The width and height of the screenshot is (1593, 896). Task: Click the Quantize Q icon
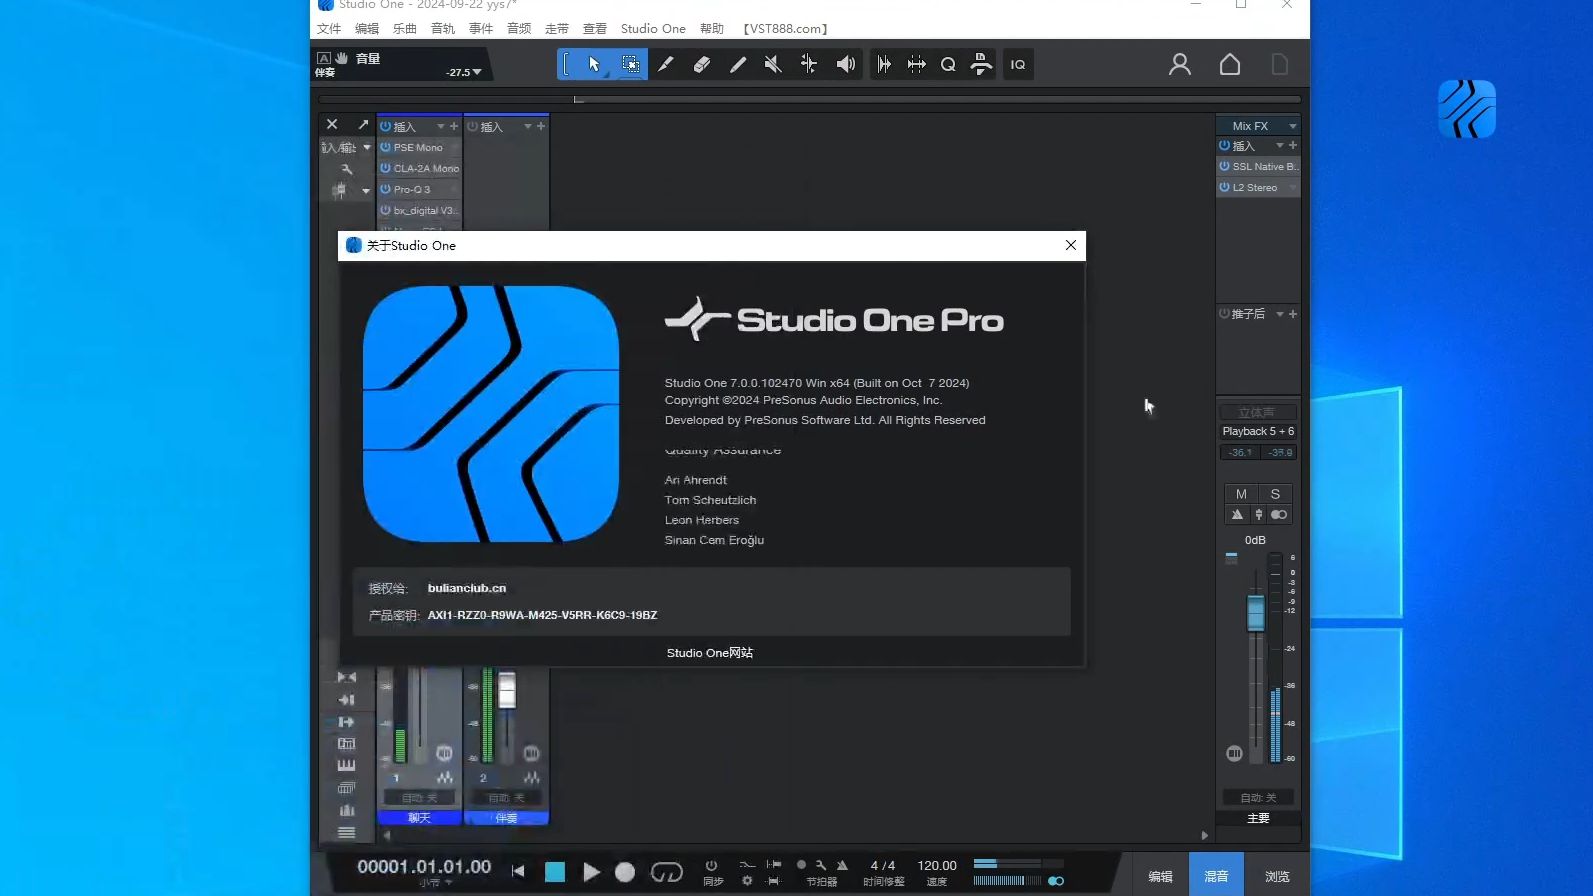[948, 64]
